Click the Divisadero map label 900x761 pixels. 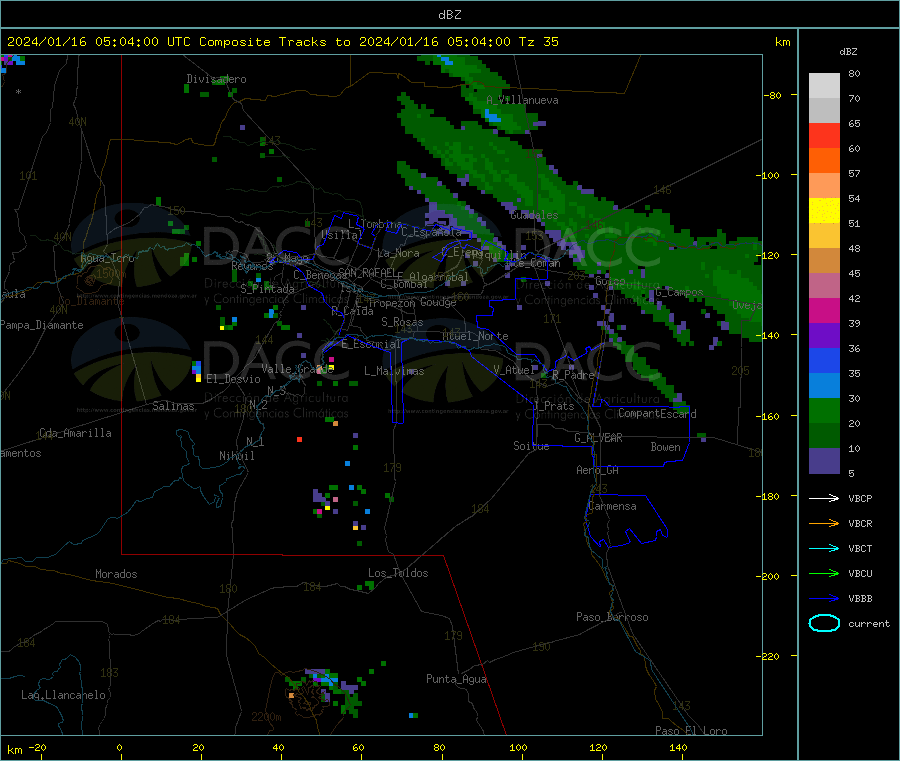coord(216,79)
